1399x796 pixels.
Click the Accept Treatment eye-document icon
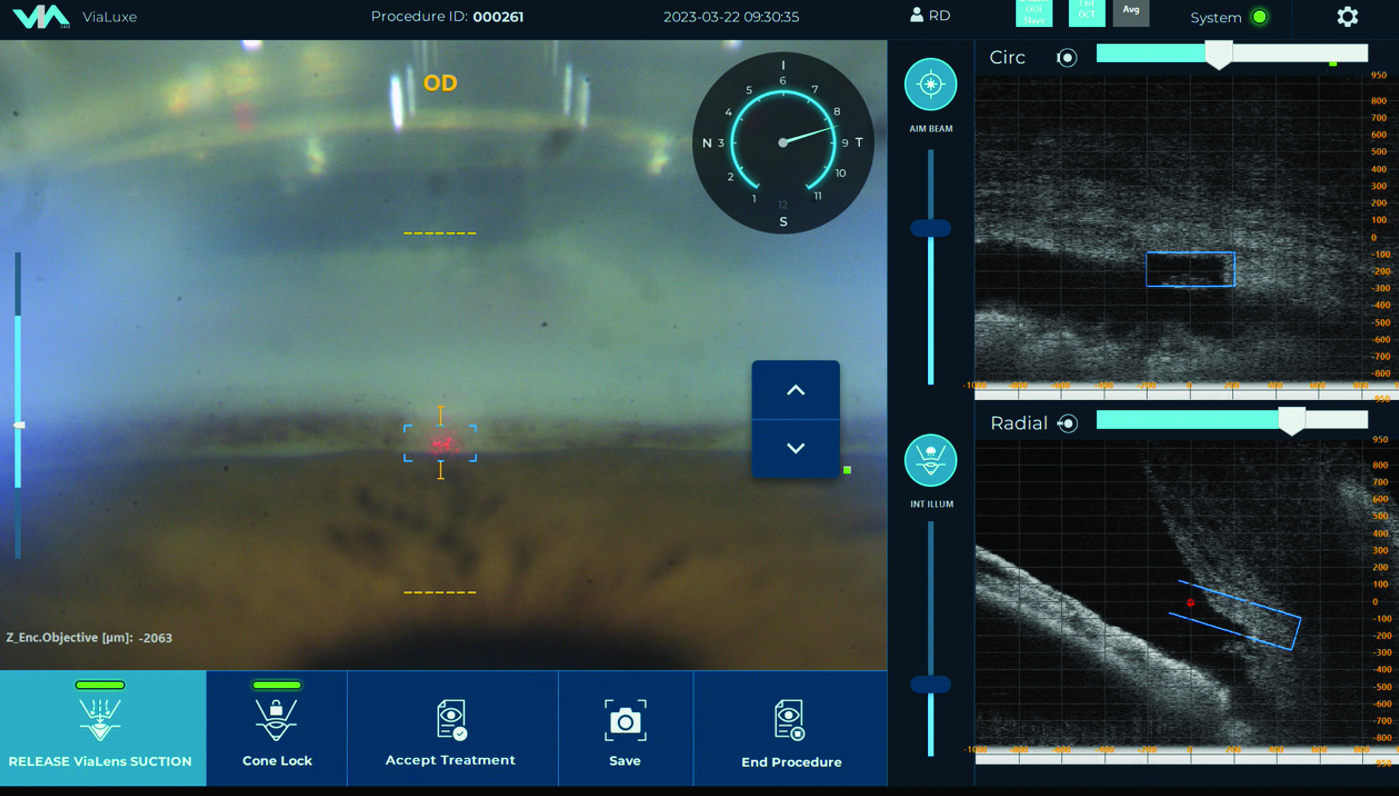452,720
